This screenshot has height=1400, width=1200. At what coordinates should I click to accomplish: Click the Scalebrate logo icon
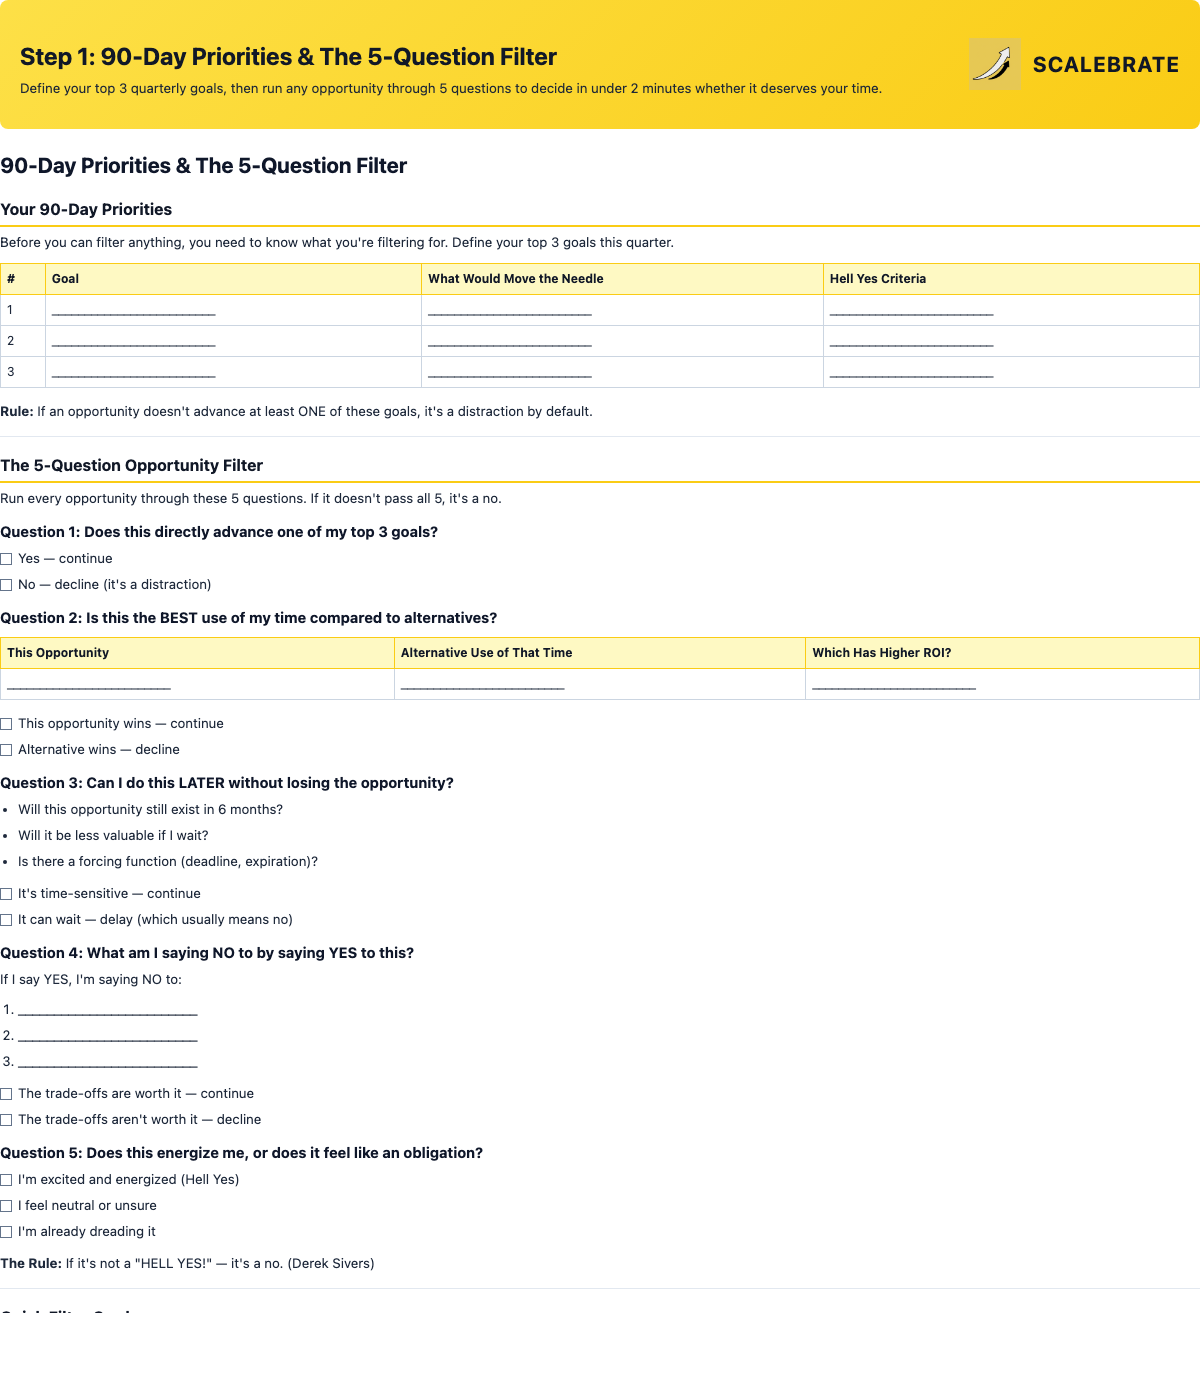[995, 64]
